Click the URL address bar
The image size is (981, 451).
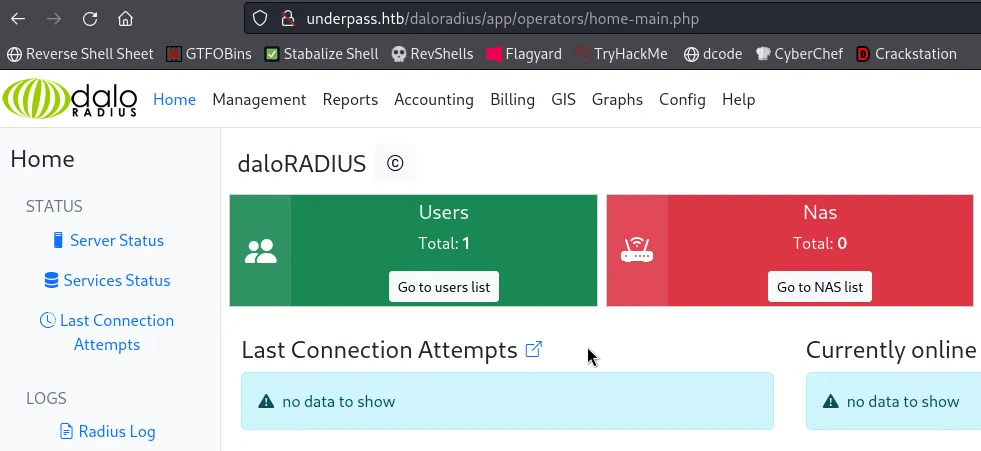point(600,18)
